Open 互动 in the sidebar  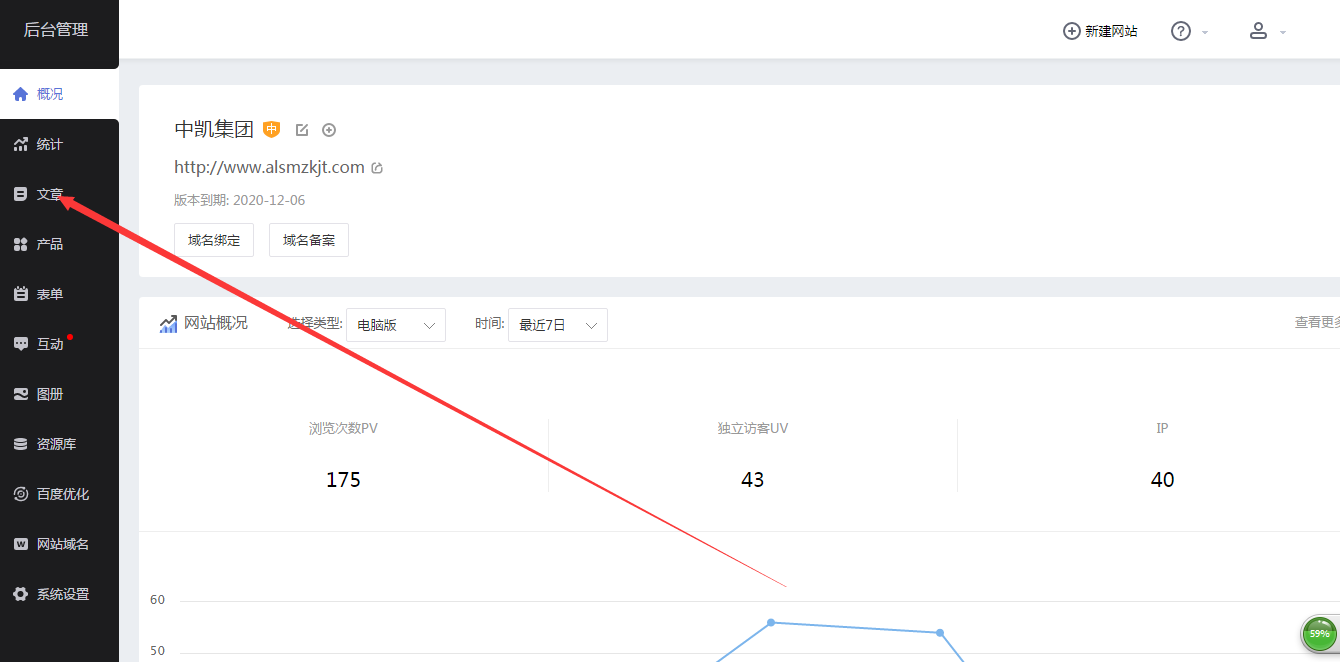[50, 344]
